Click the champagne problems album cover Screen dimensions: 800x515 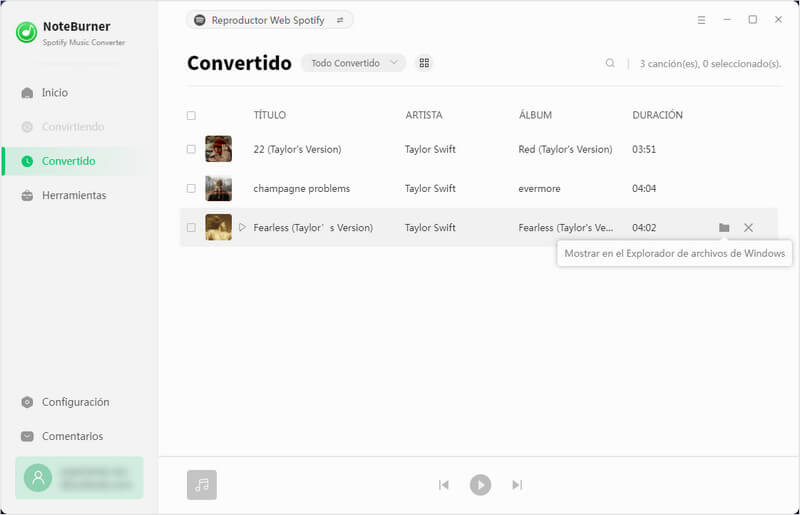point(218,188)
